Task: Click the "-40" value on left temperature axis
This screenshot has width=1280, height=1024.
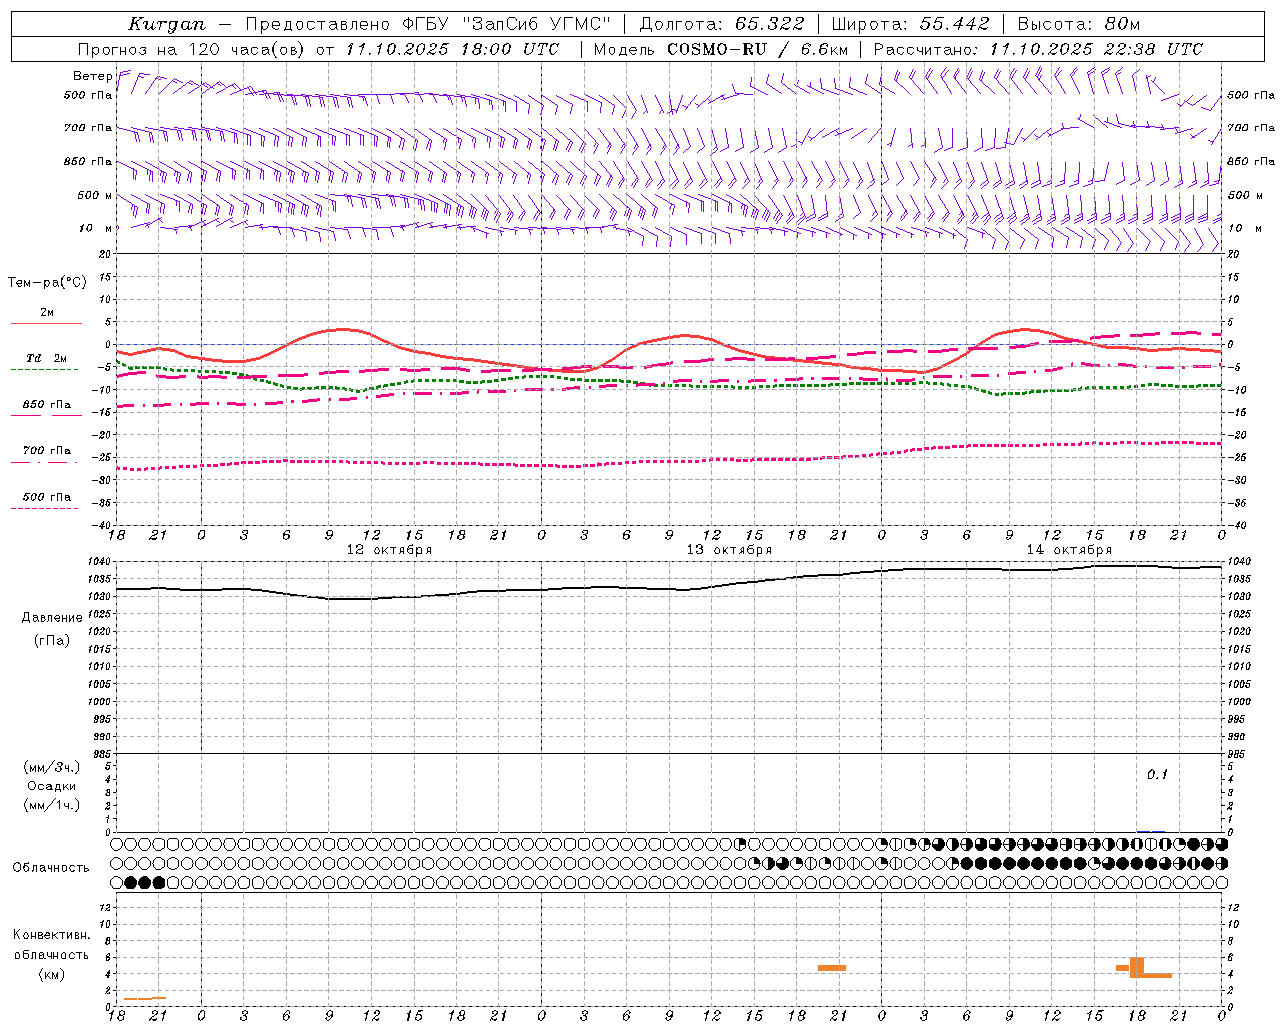Action: click(x=102, y=526)
